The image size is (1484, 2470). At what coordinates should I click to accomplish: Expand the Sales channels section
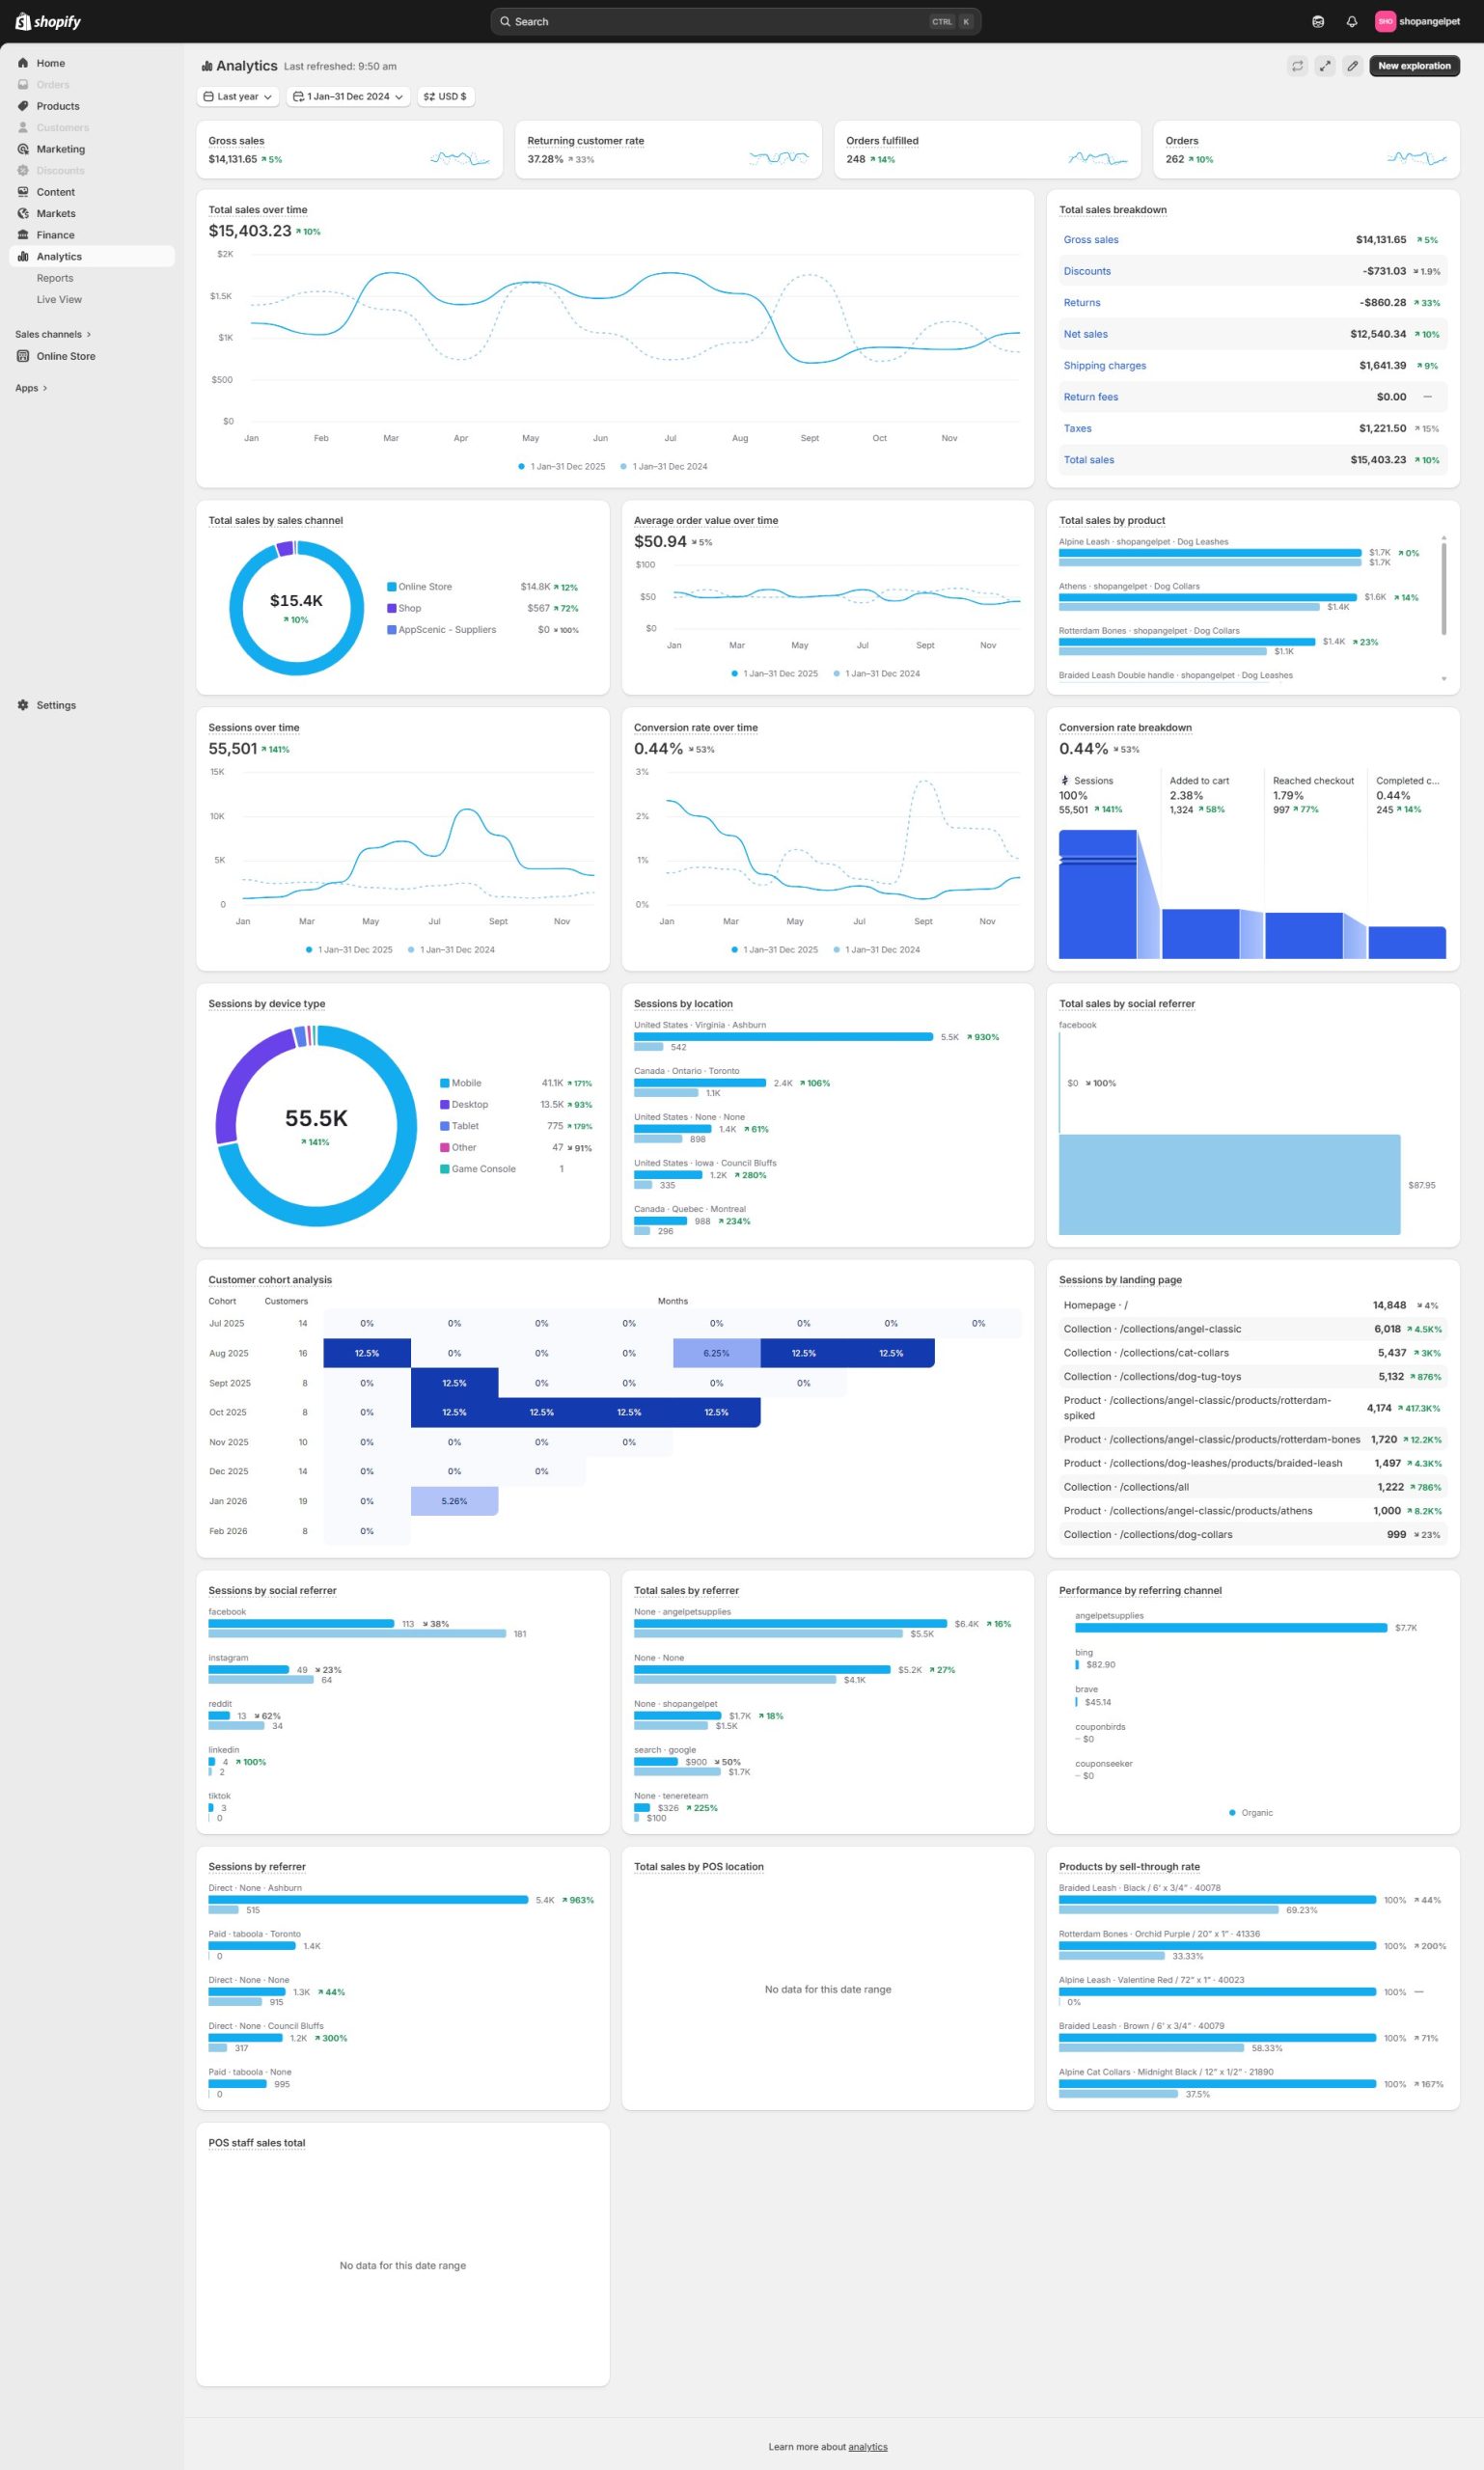pos(53,334)
